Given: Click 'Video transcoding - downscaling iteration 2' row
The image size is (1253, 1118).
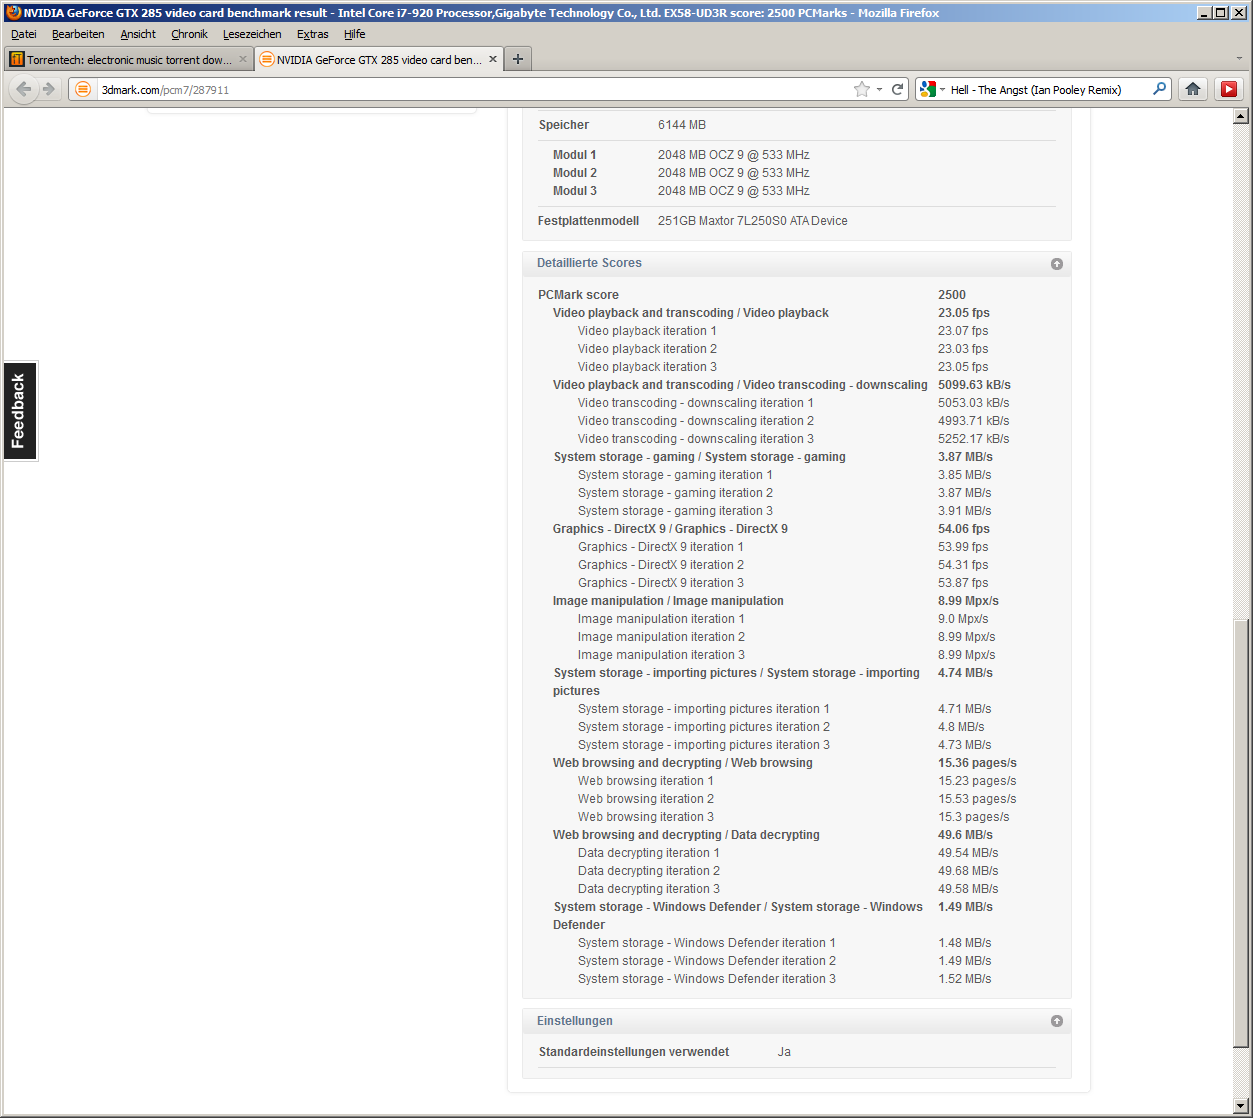Looking at the screenshot, I should pyautogui.click(x=794, y=421).
